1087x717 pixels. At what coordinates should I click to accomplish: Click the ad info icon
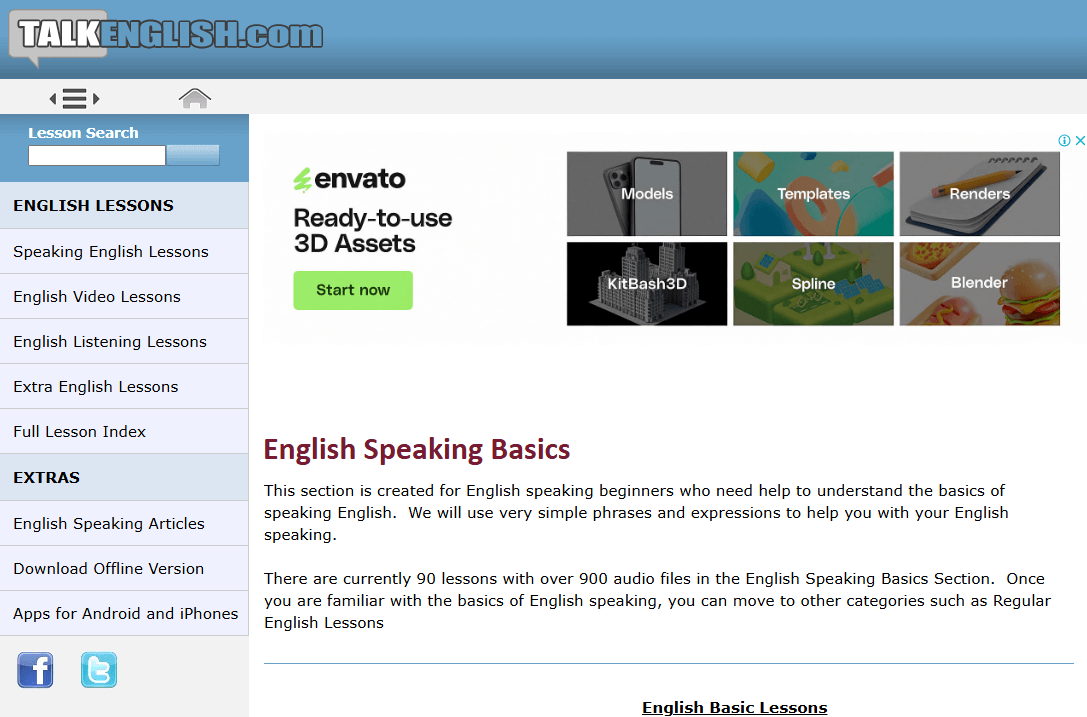(1064, 141)
